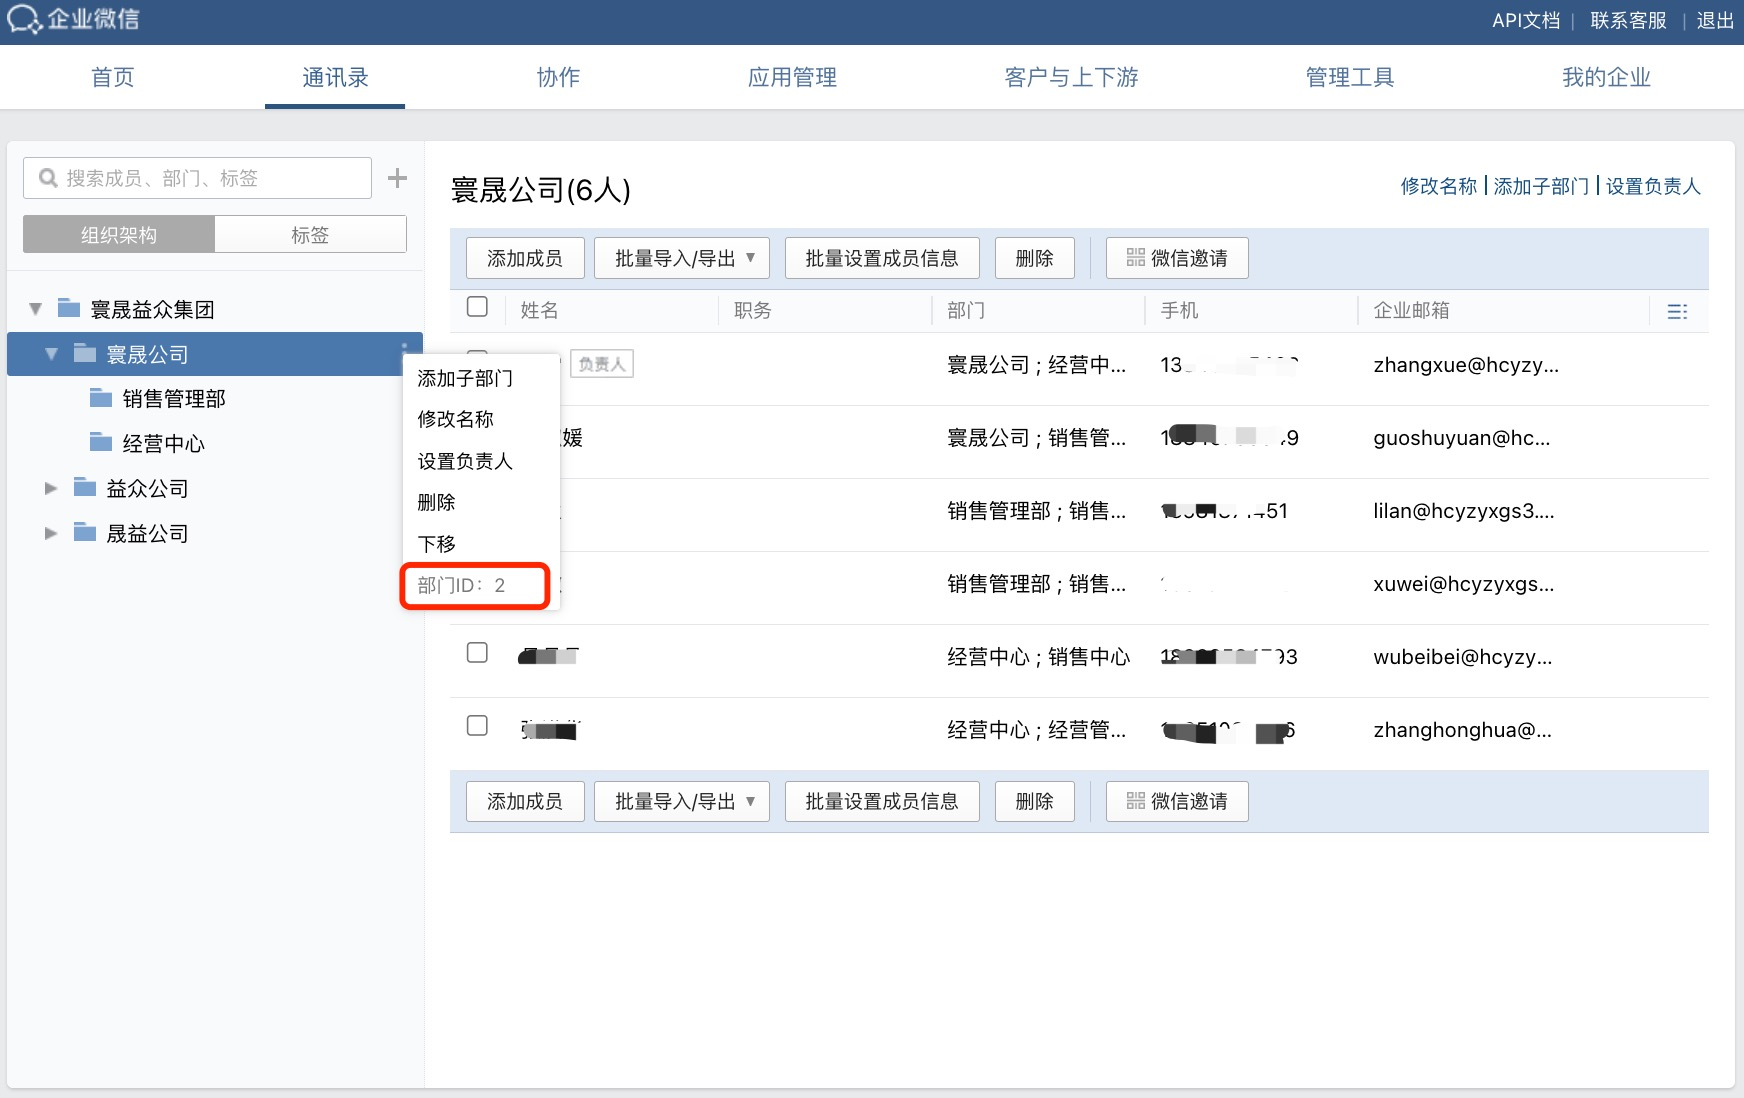Click the 晟益公司 folder icon
This screenshot has height=1098, width=1744.
tap(85, 532)
